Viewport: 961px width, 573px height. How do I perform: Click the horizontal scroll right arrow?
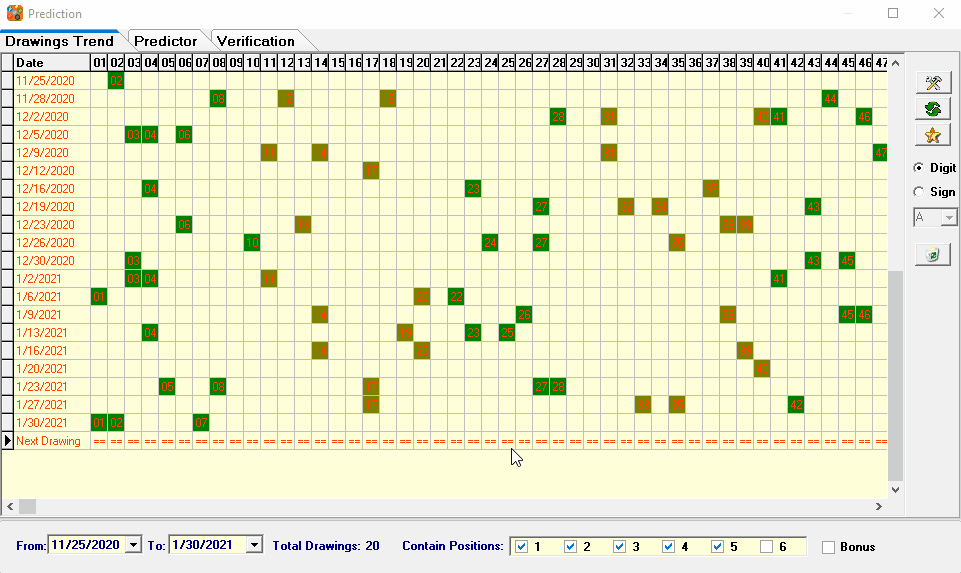879,506
